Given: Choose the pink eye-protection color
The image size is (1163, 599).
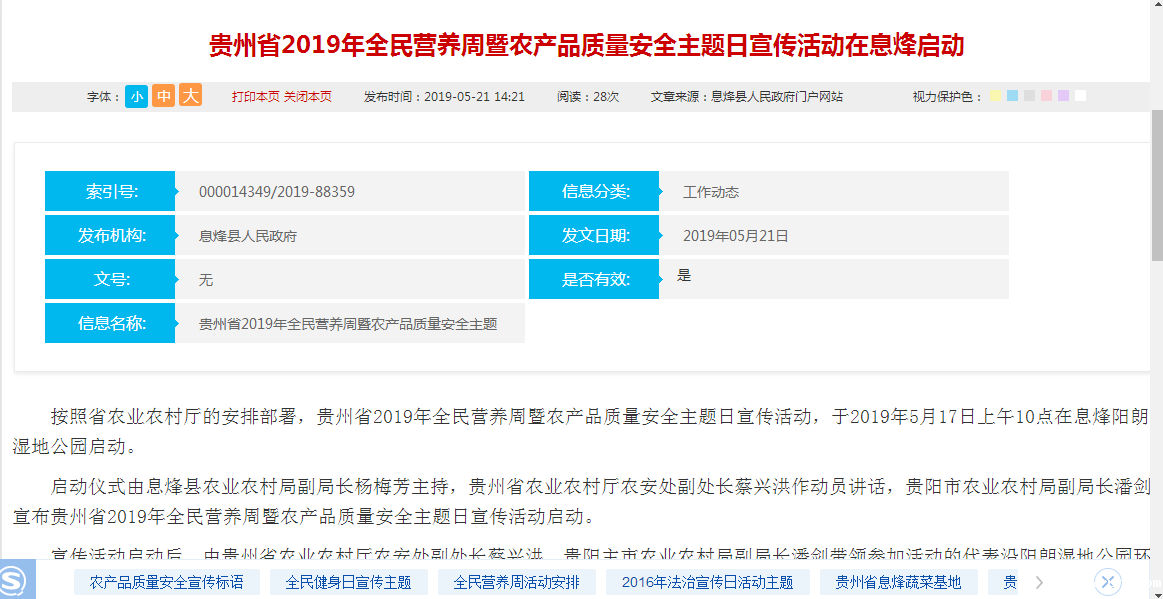Looking at the screenshot, I should point(1046,96).
